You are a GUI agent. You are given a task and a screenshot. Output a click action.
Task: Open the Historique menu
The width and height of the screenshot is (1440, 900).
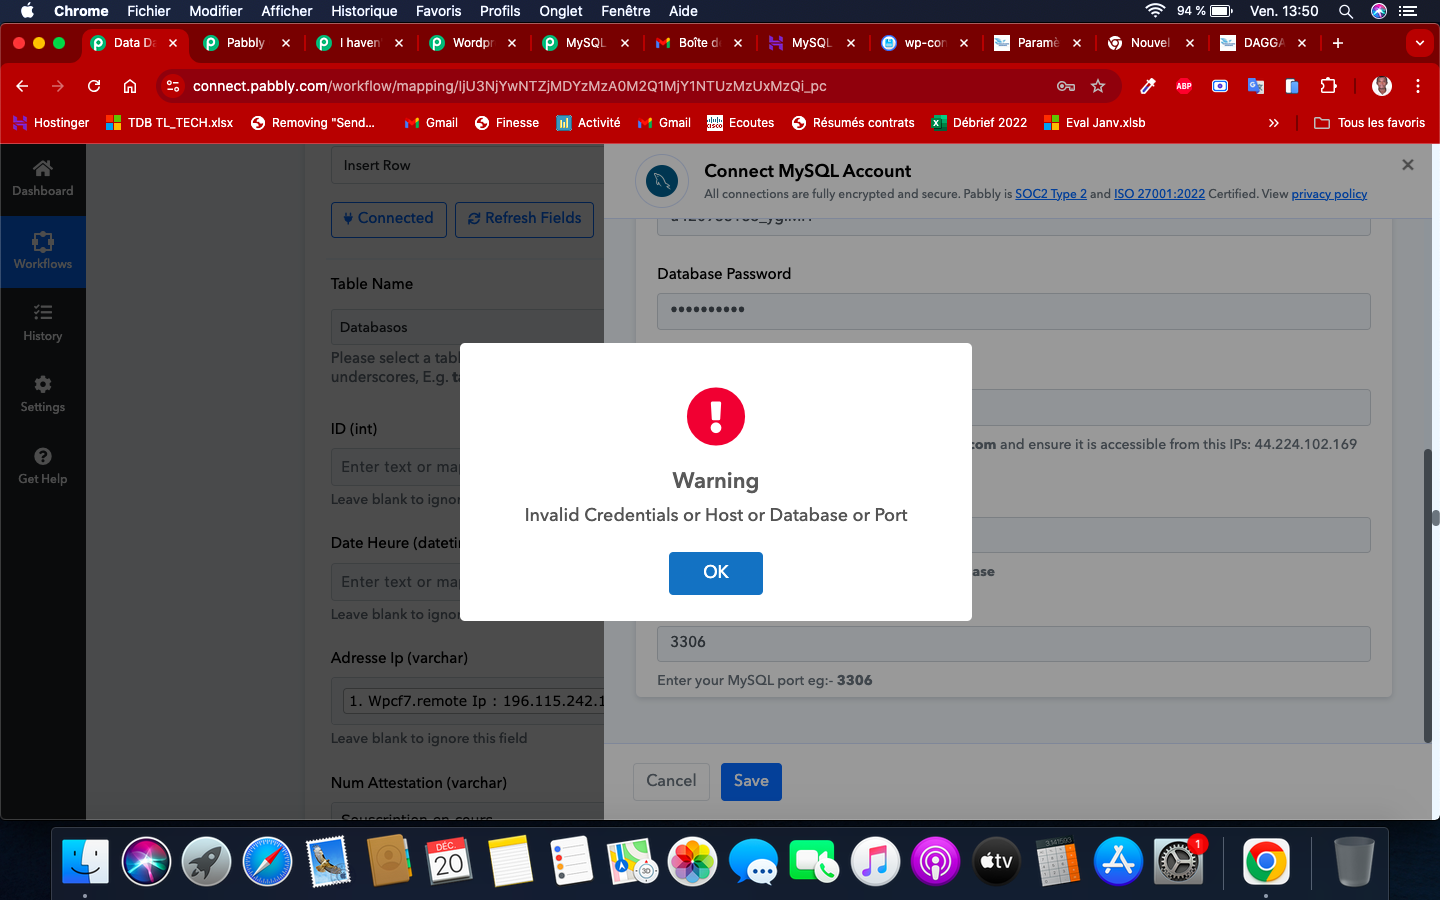tap(364, 11)
